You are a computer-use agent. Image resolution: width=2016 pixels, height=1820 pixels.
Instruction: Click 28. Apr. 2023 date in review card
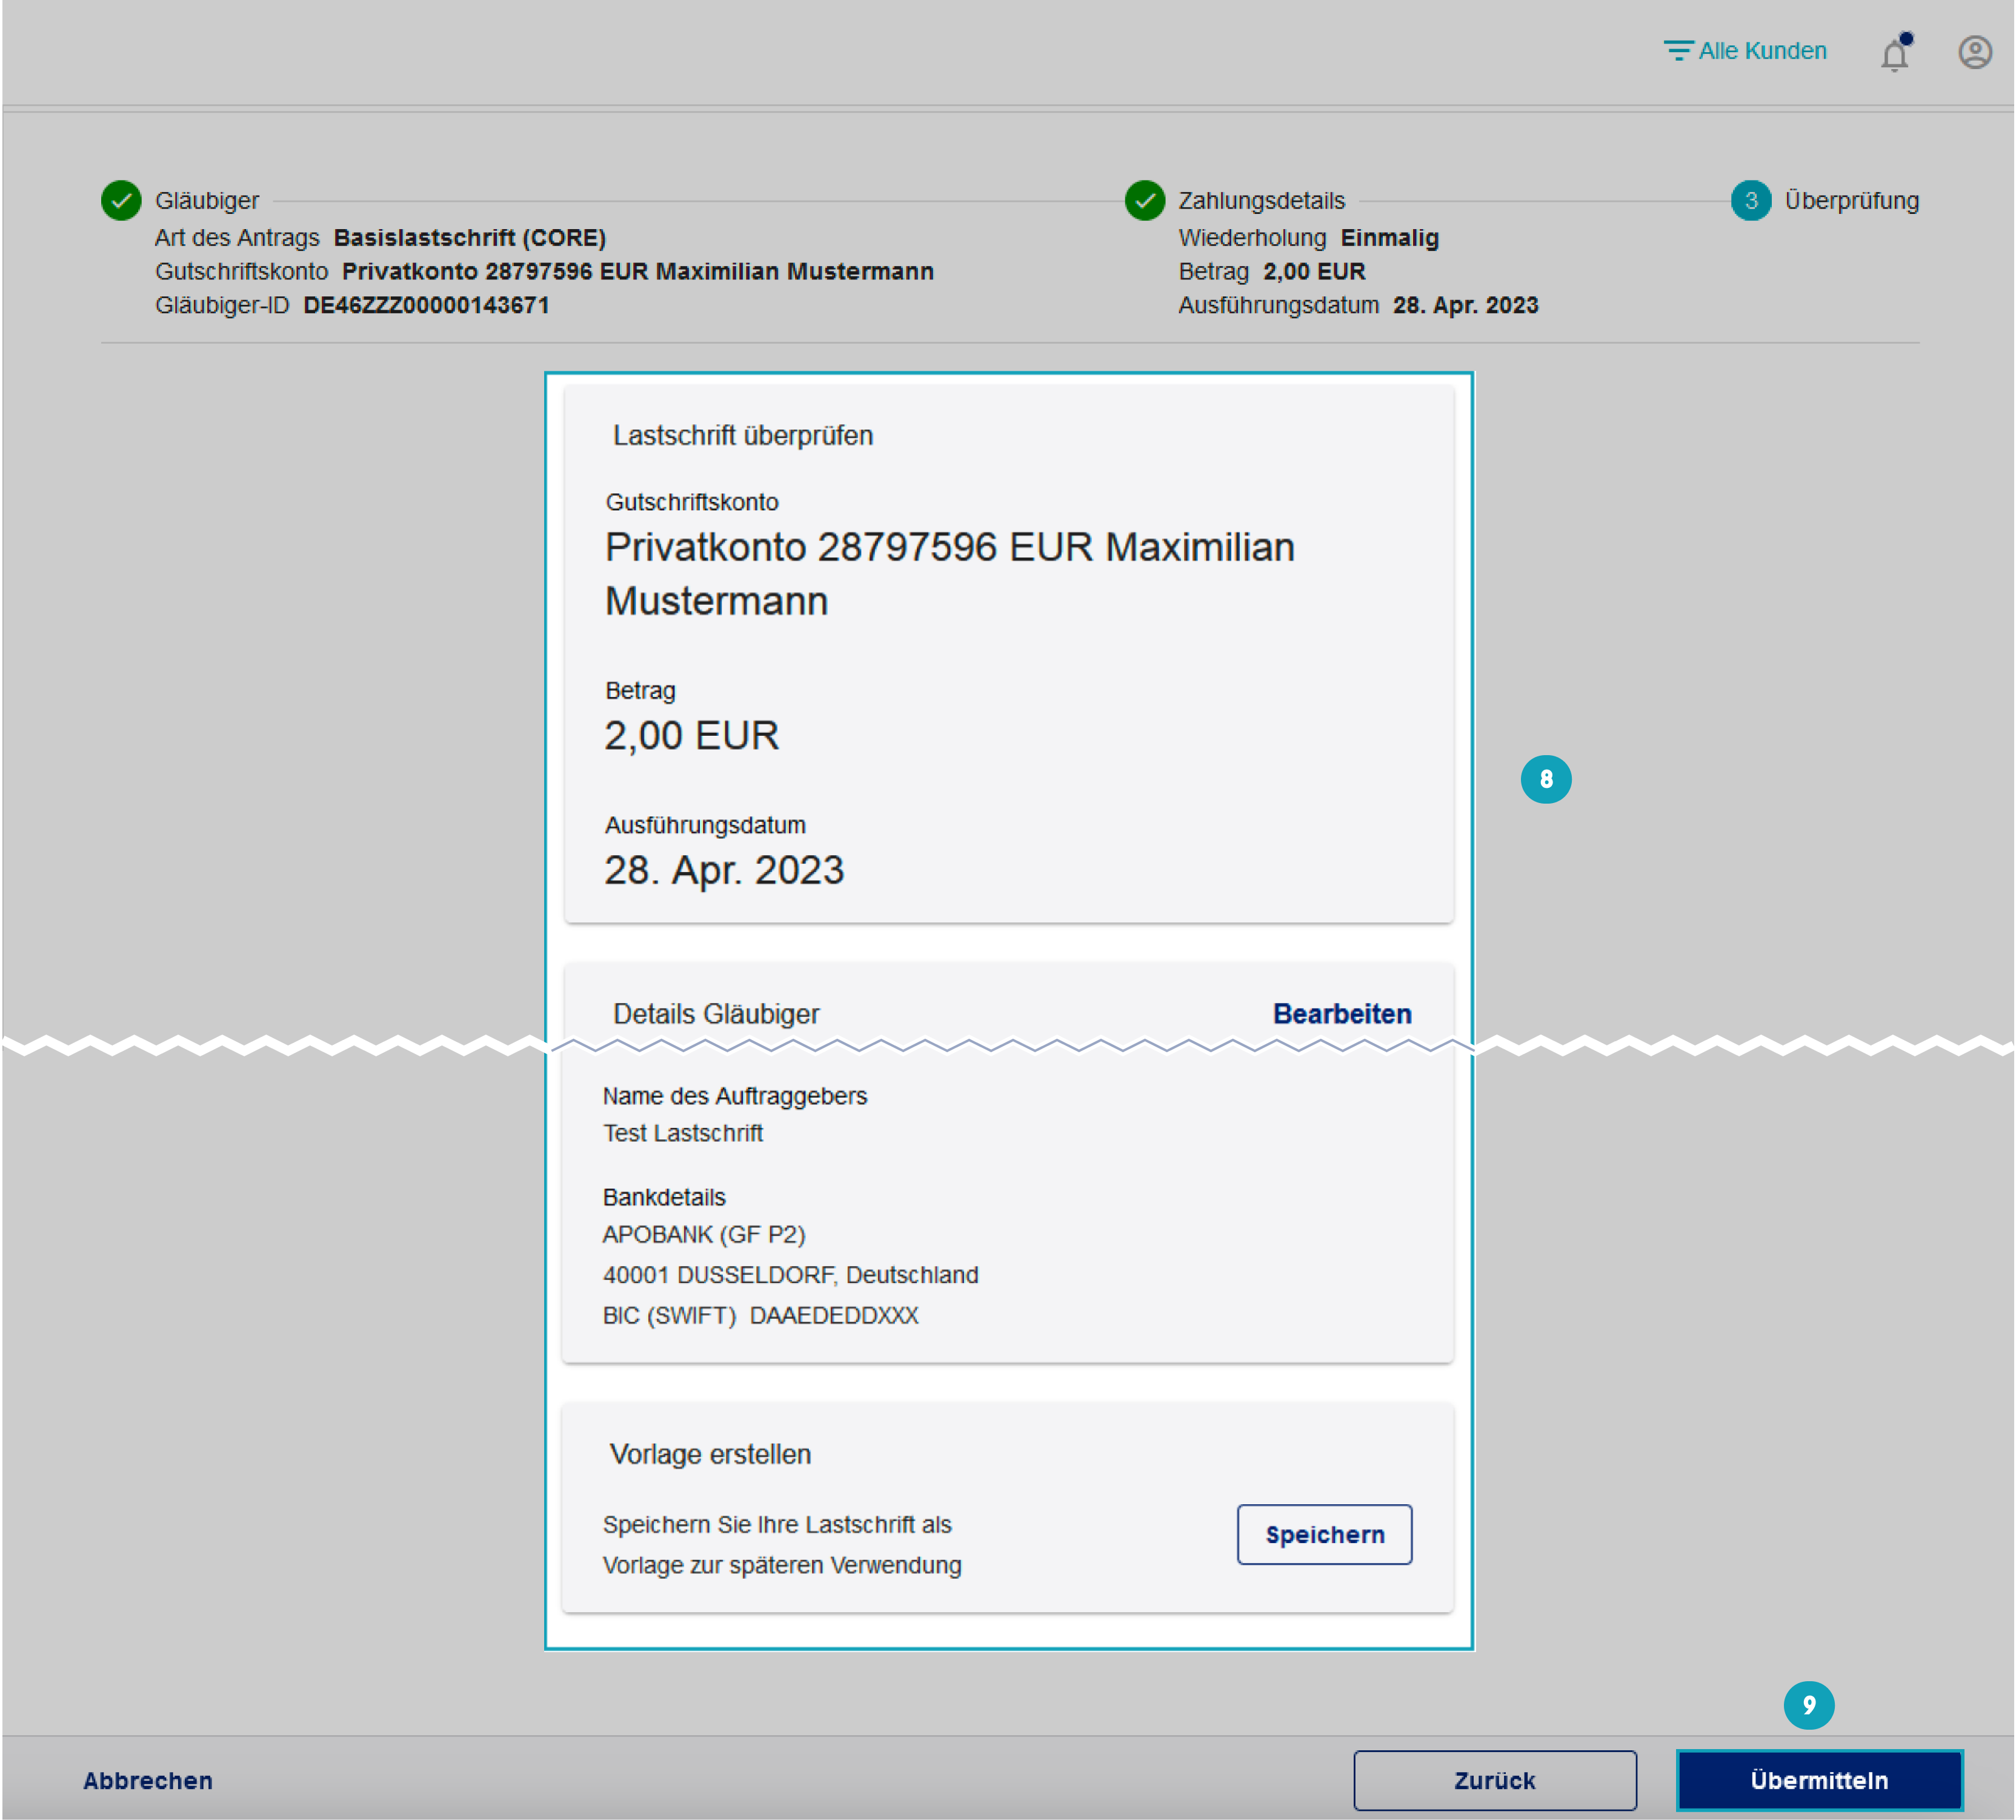[725, 870]
